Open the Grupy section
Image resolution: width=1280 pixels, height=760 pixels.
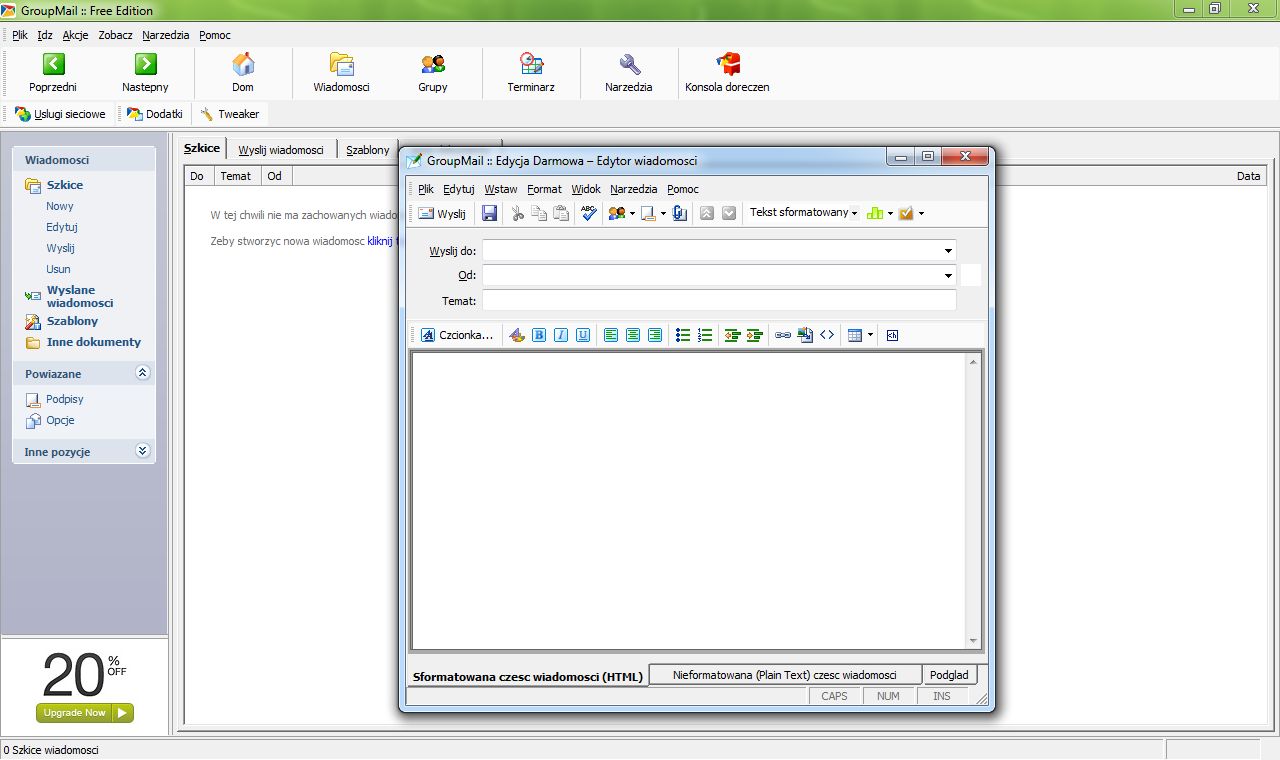click(x=433, y=74)
